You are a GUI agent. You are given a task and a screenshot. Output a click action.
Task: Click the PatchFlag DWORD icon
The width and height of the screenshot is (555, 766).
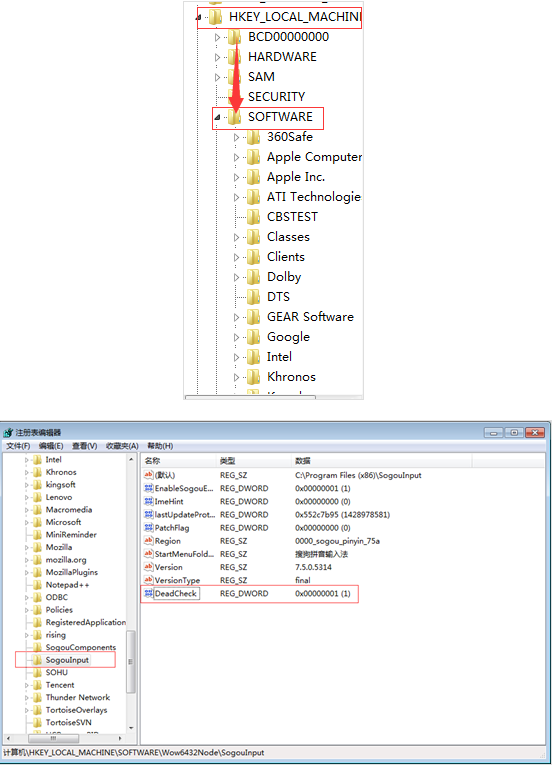(x=149, y=527)
